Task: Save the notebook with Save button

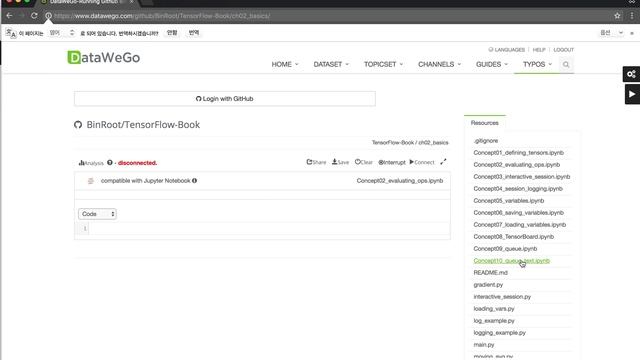Action: click(x=340, y=162)
